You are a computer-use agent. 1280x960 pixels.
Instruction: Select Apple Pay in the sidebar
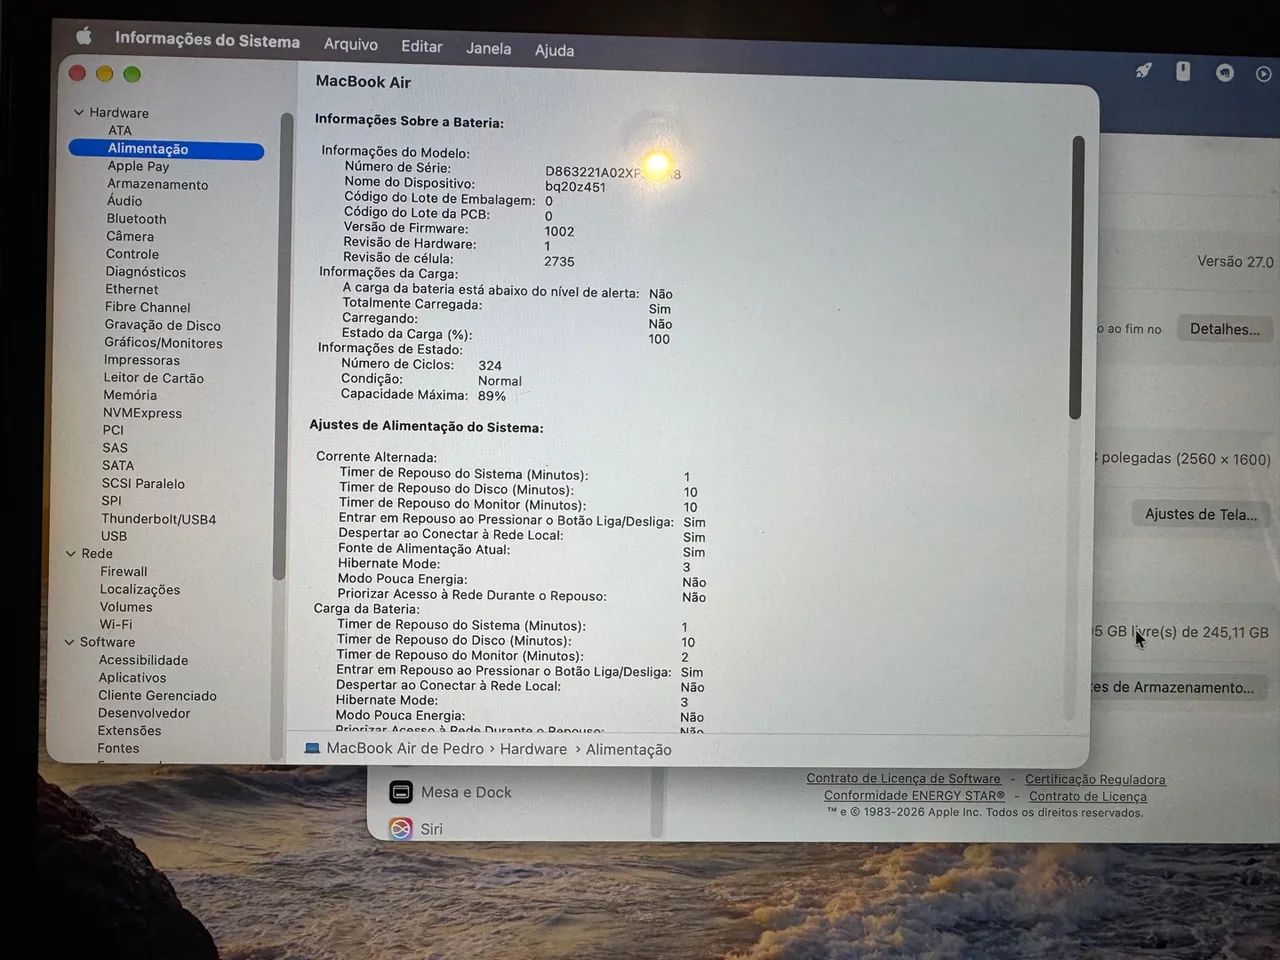click(138, 166)
